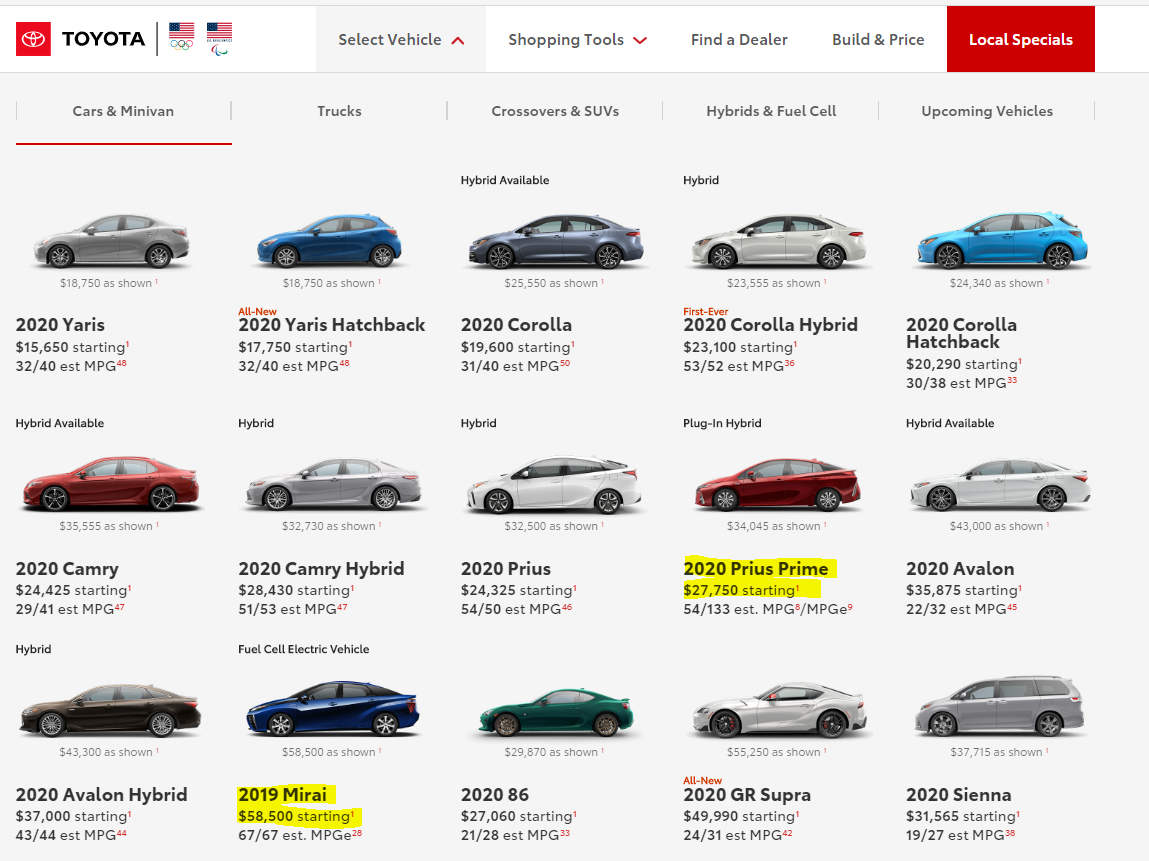Open the 2020 86 title link

(495, 795)
